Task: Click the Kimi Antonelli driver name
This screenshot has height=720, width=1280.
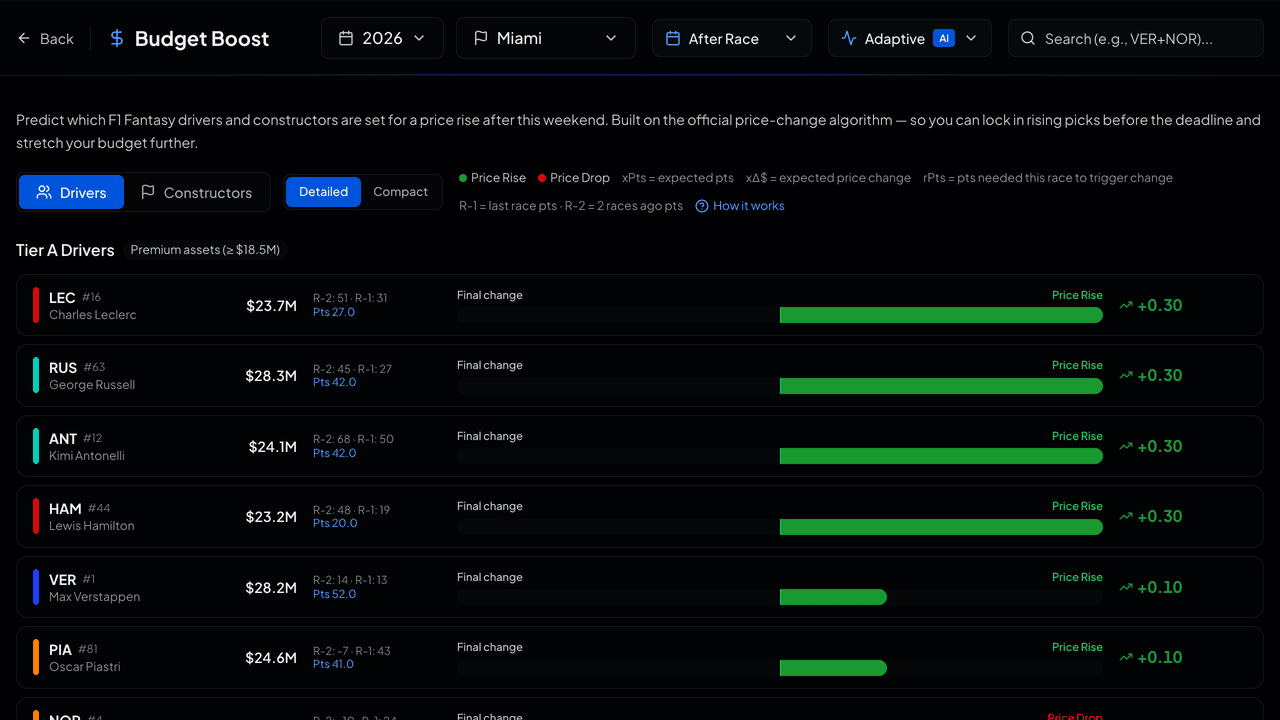Action: 87,456
